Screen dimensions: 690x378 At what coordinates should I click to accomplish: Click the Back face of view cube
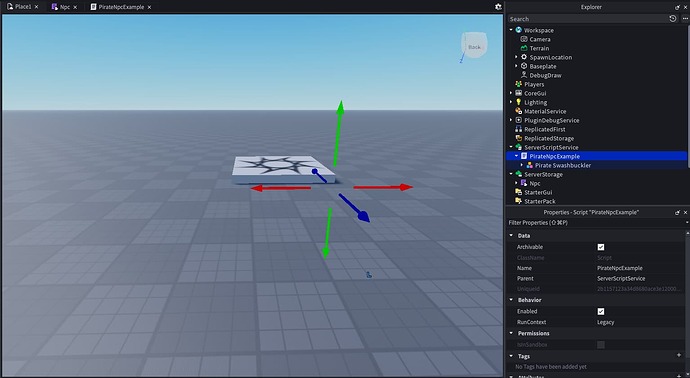coord(474,47)
